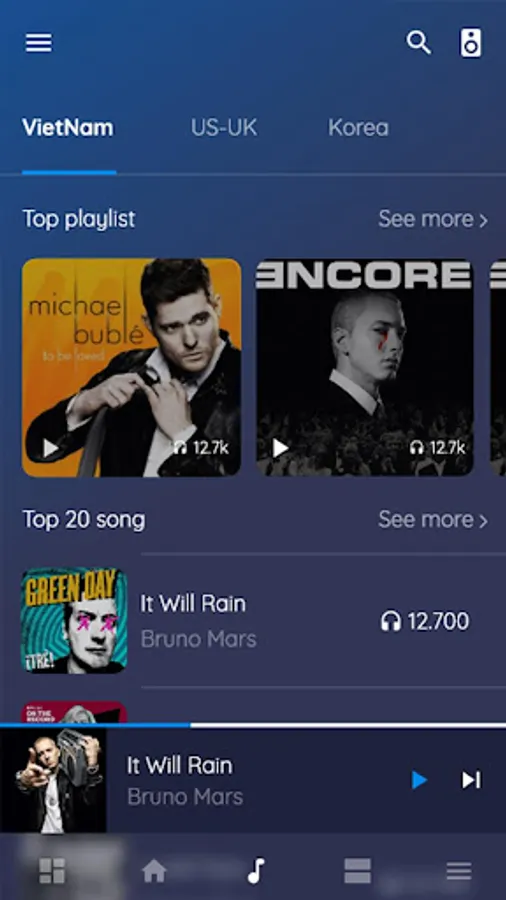This screenshot has height=900, width=506.
Task: Expand See more for Top 20 song
Action: tap(433, 519)
